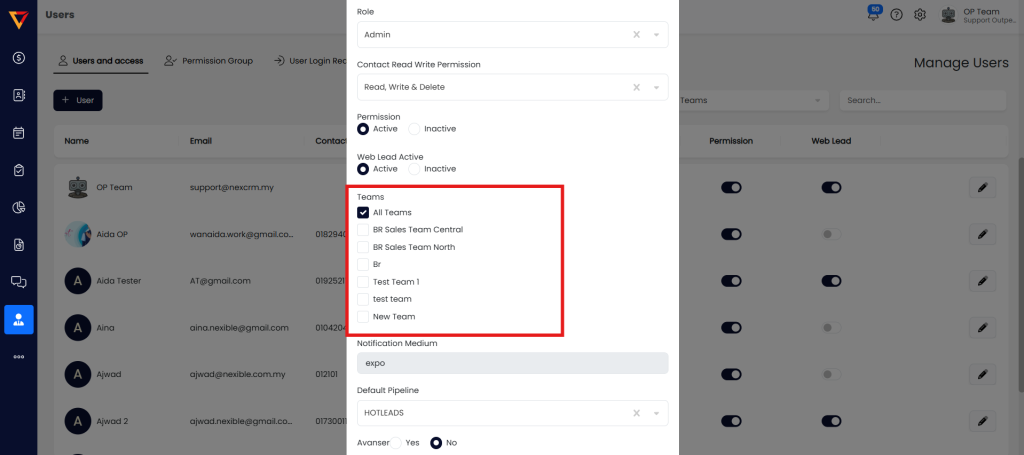Expand the Default Pipeline dropdown
Viewport: 1024px width, 455px height.
[x=656, y=412]
